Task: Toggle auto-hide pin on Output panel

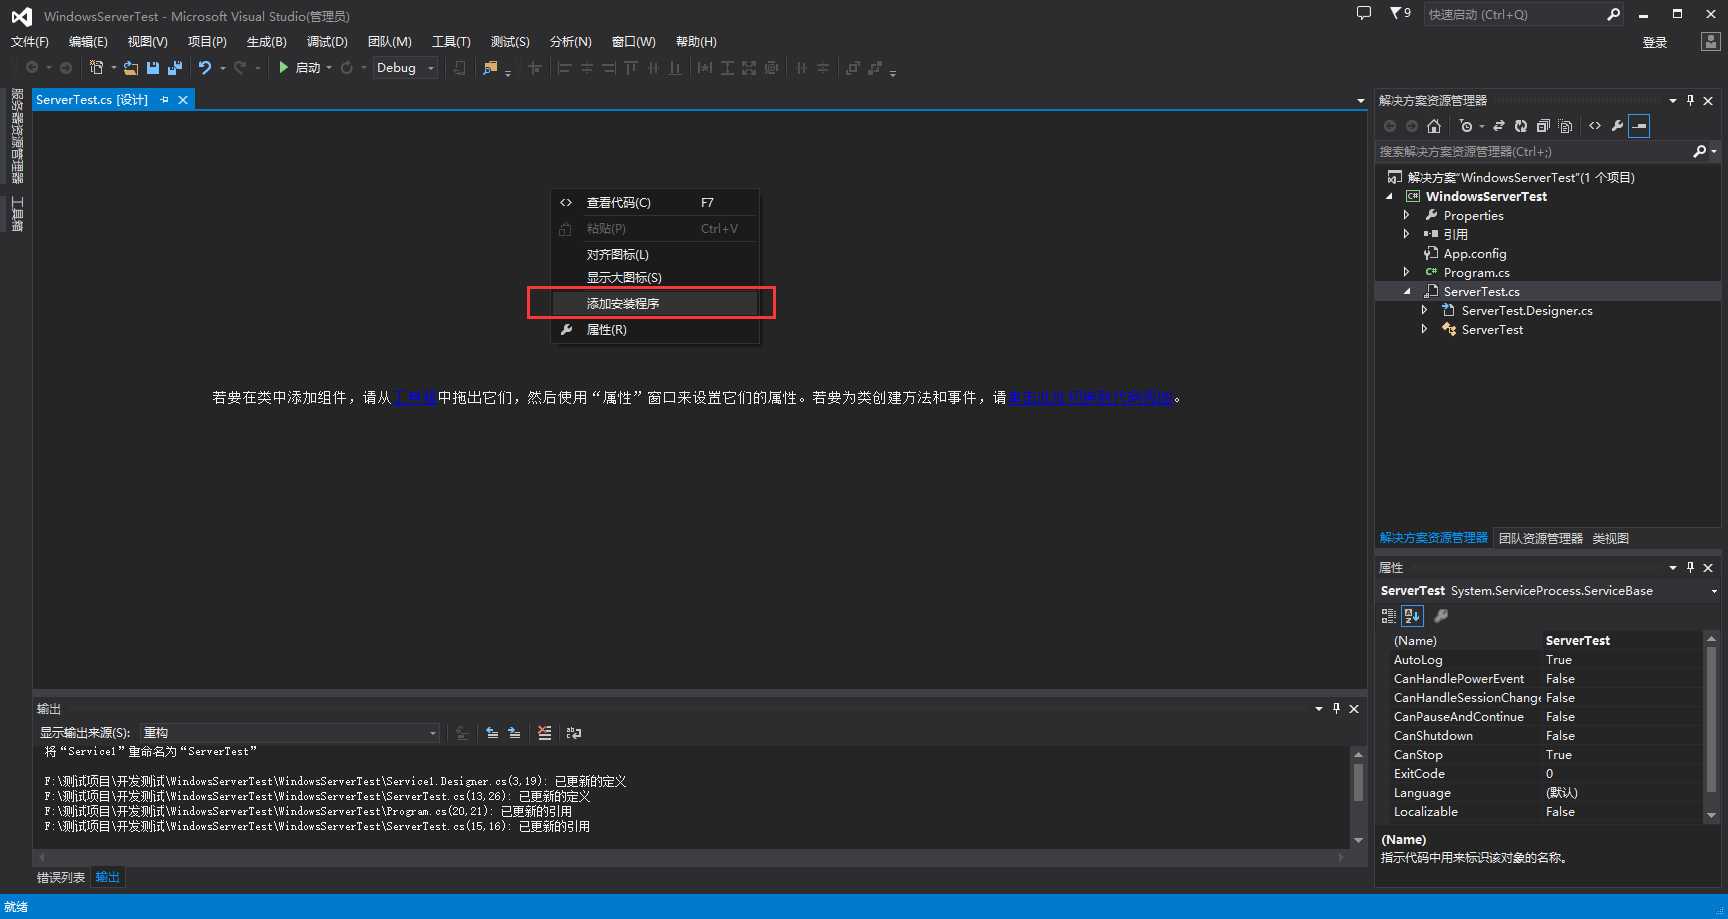Action: tap(1336, 708)
